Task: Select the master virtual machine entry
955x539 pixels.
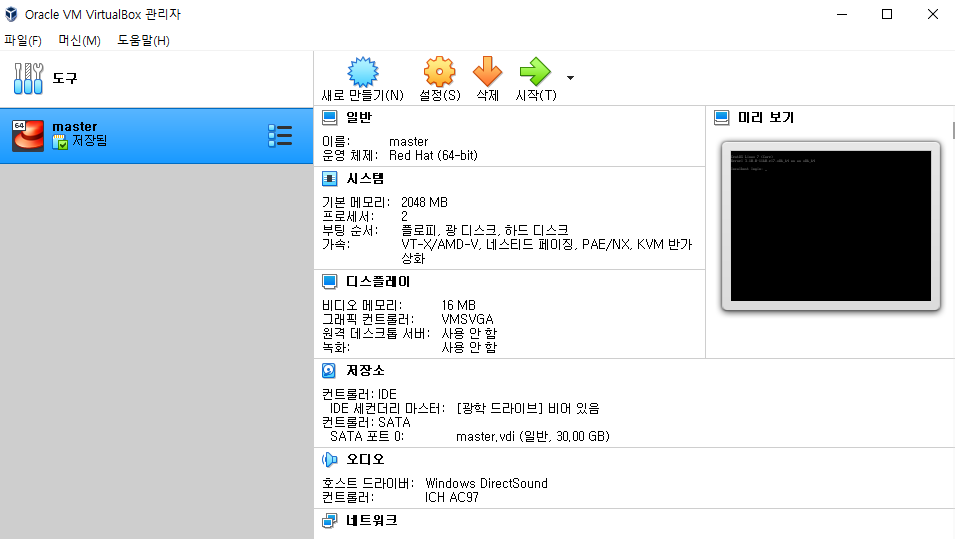Action: [x=157, y=136]
